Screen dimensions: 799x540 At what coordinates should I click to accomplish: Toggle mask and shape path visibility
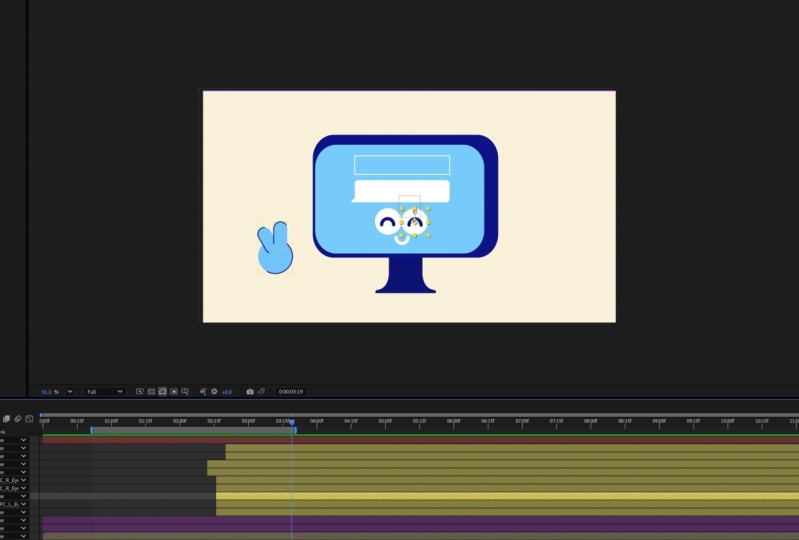click(x=162, y=392)
